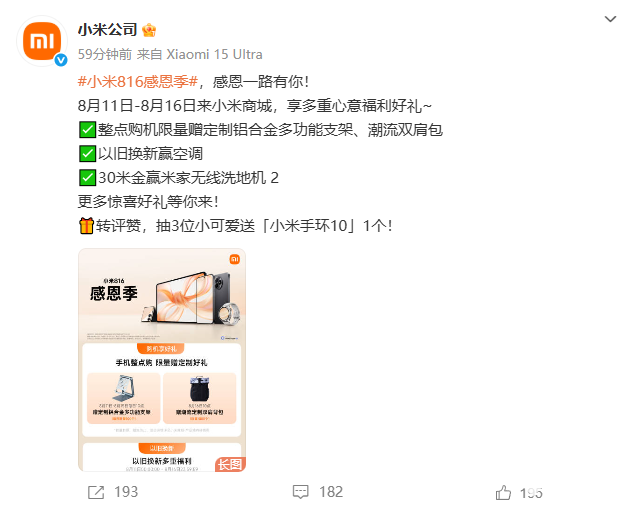
Task: Click the repost count 193
Action: [126, 492]
